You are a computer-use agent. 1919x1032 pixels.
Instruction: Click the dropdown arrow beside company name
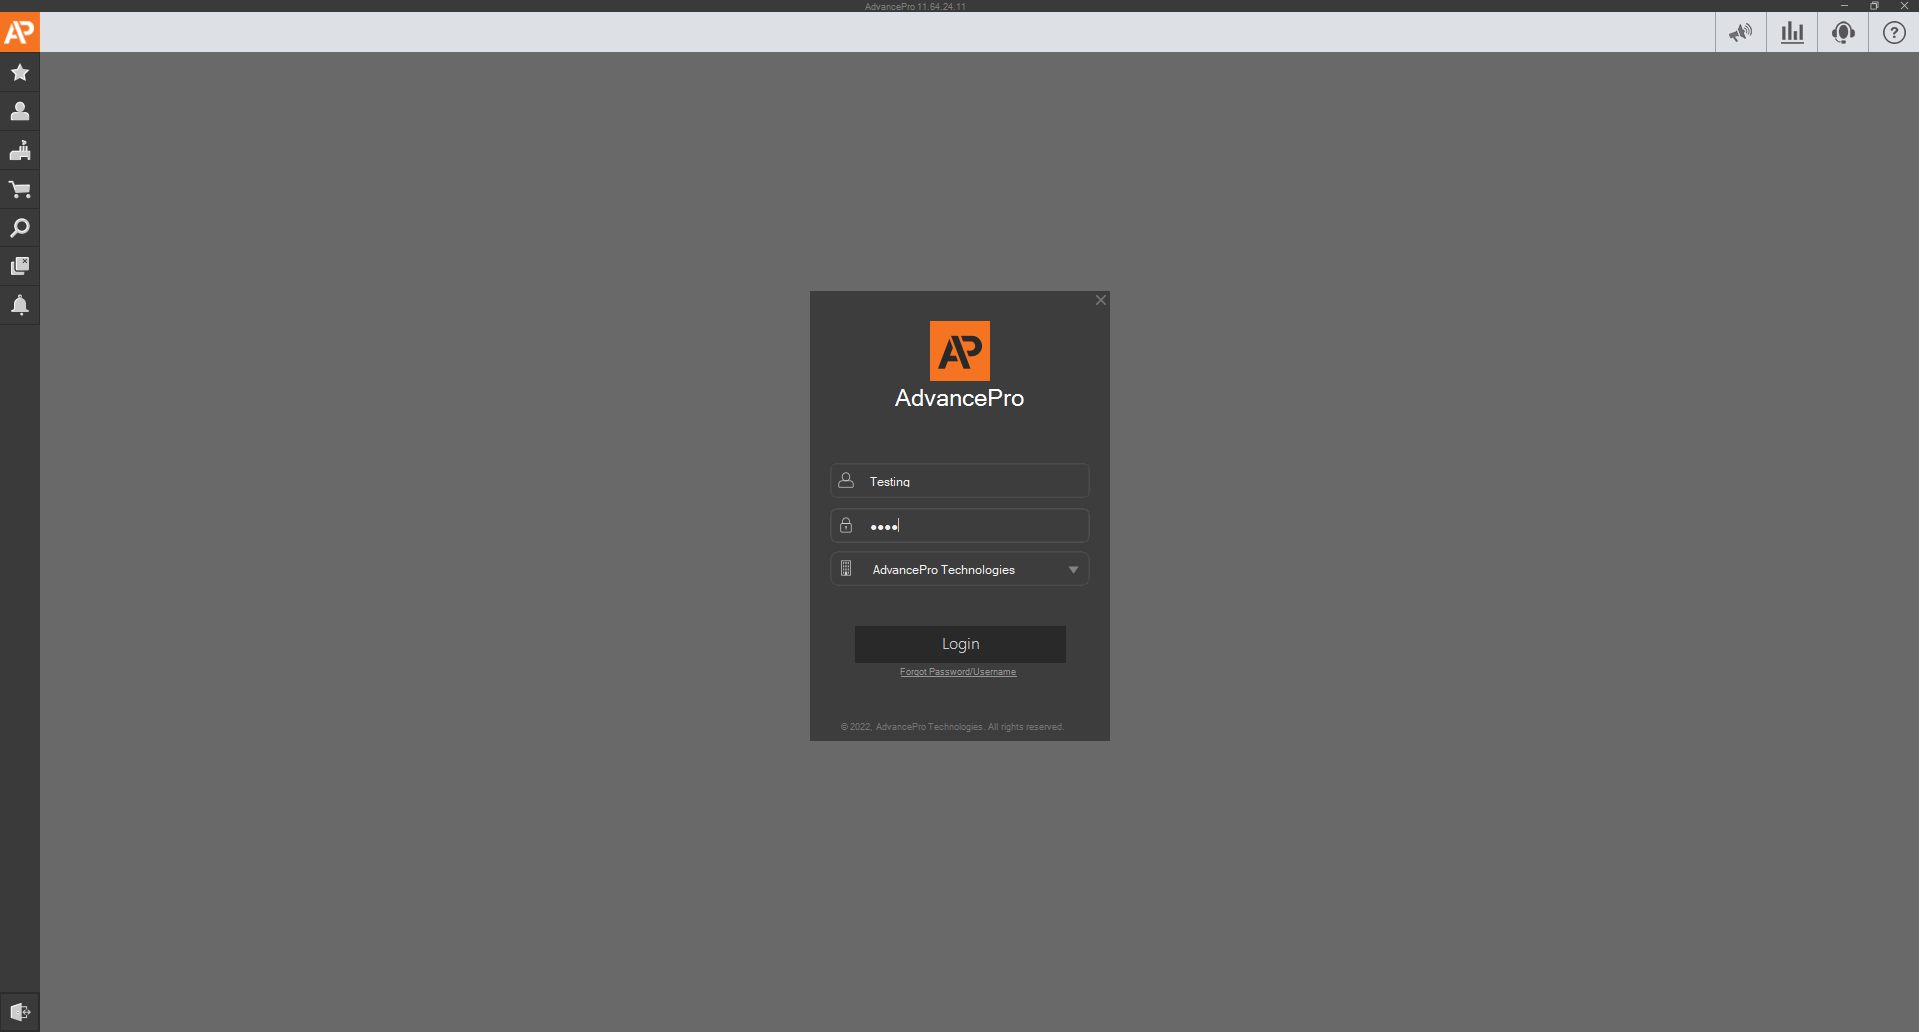1073,570
